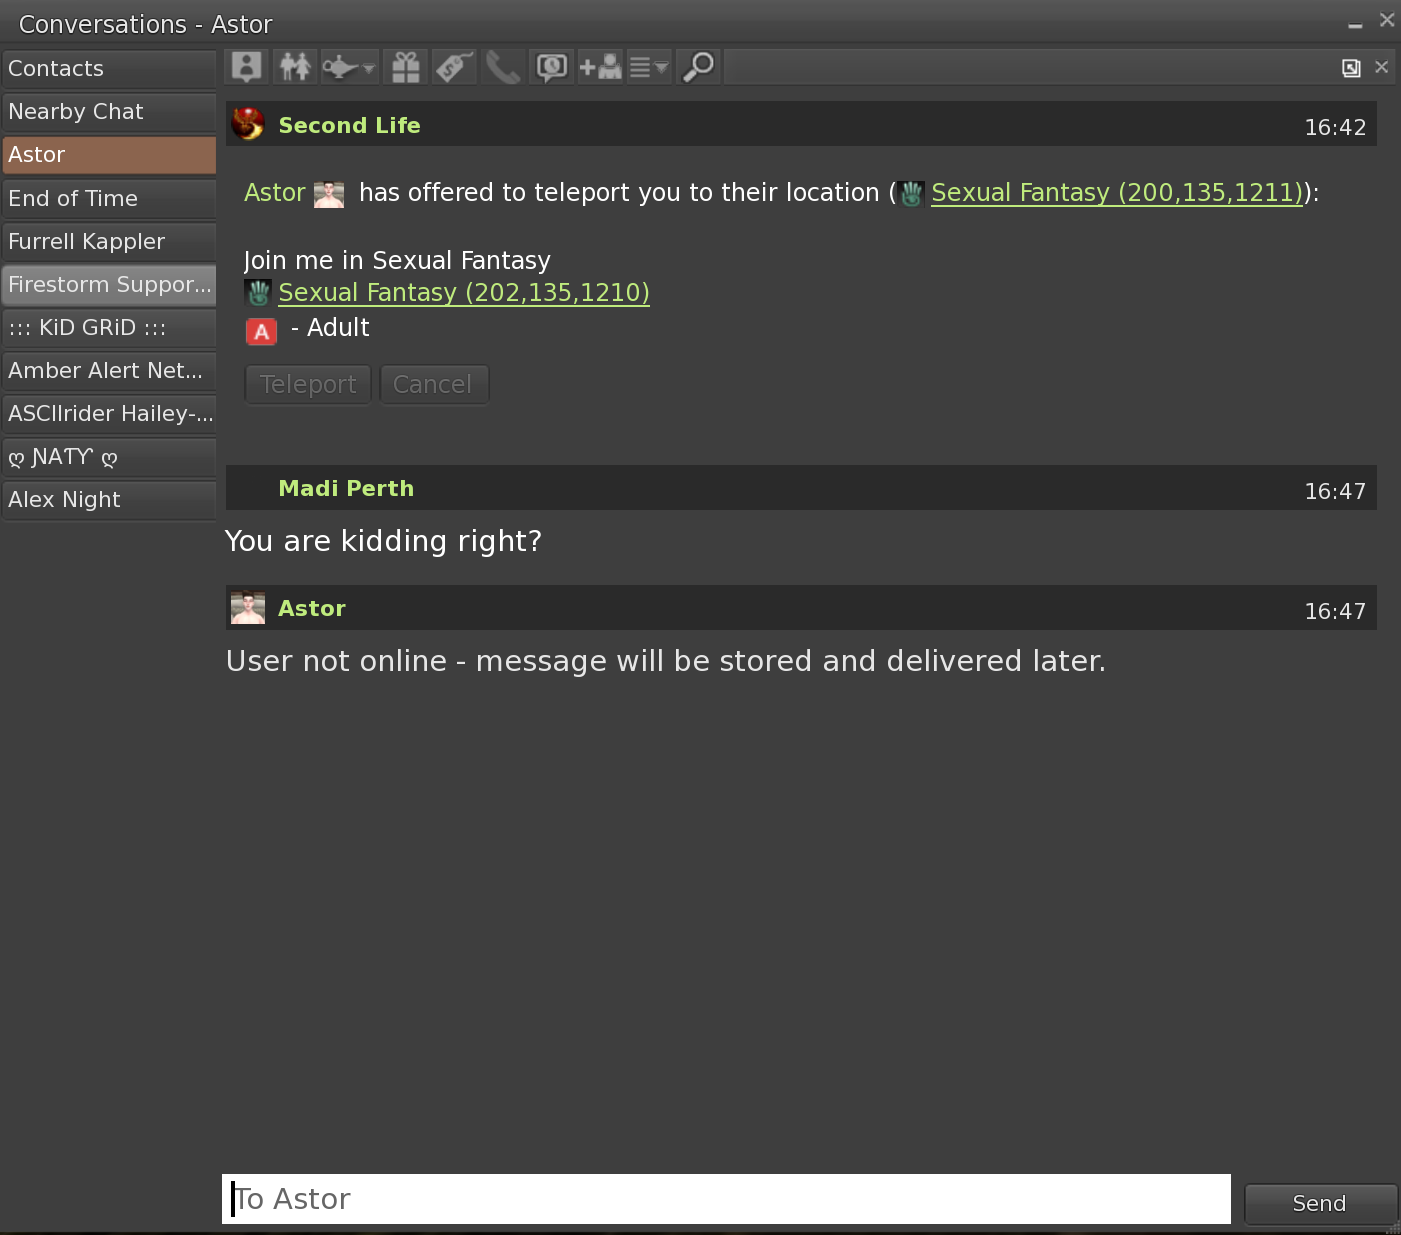The height and width of the screenshot is (1235, 1401).
Task: Open the teleport lamp dropdown
Action: [349, 67]
